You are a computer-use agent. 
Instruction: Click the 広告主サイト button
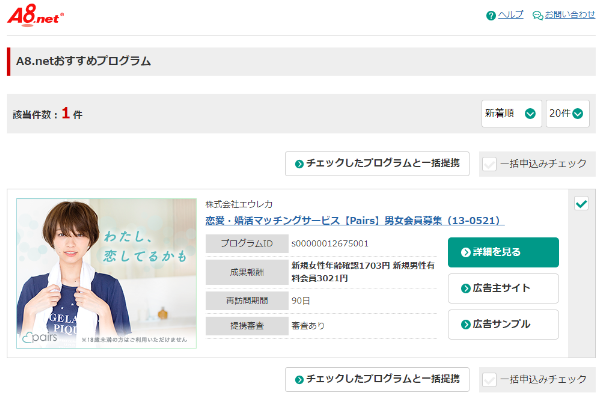(503, 288)
